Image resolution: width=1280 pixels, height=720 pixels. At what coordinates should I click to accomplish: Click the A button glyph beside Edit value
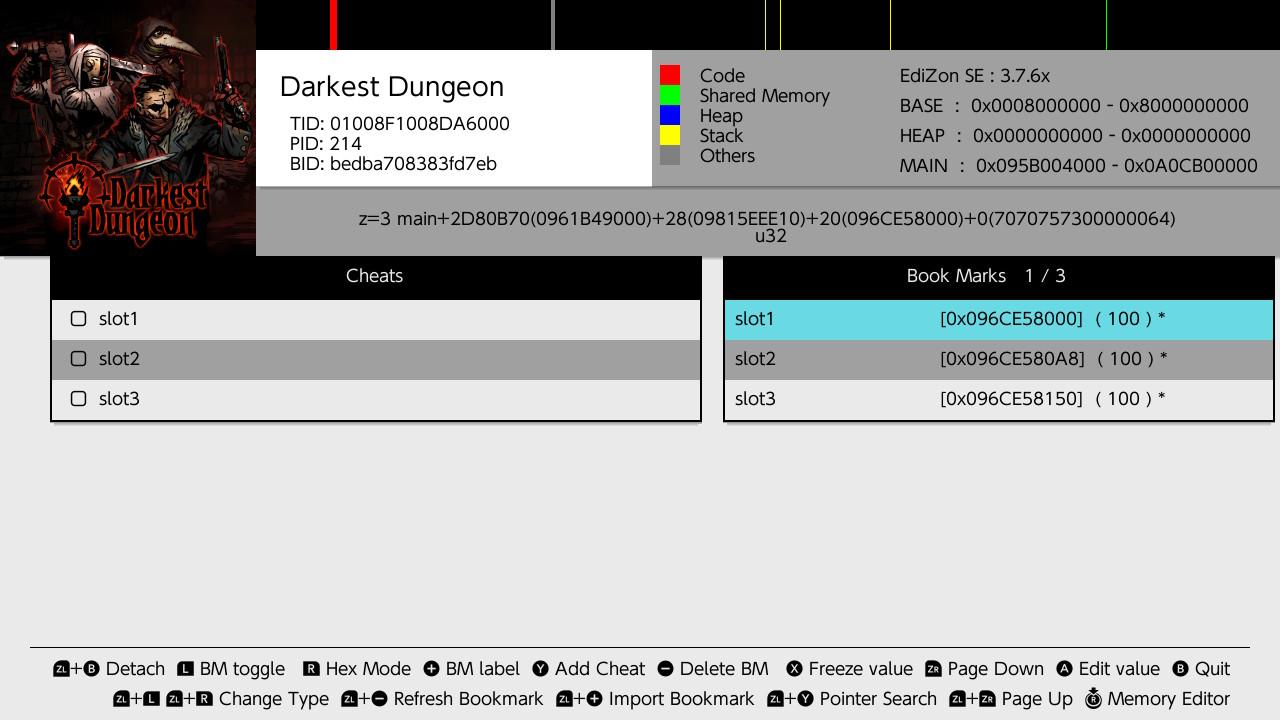(x=1064, y=669)
